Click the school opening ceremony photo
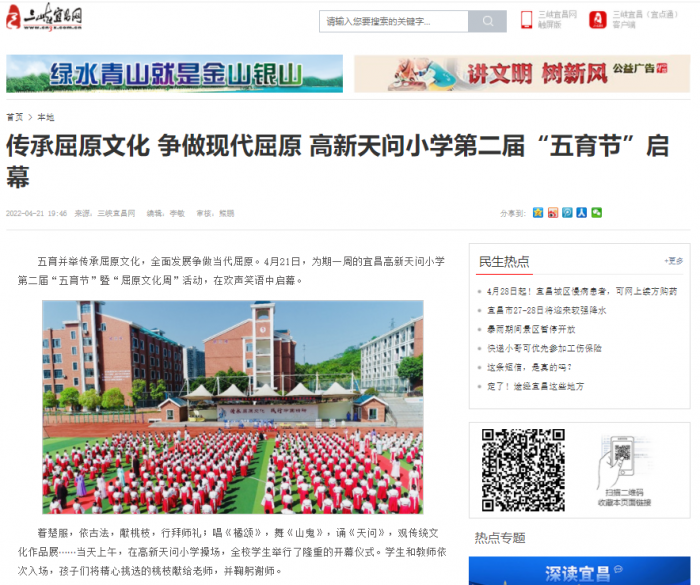Viewport: 700px width, 585px height. pos(232,406)
